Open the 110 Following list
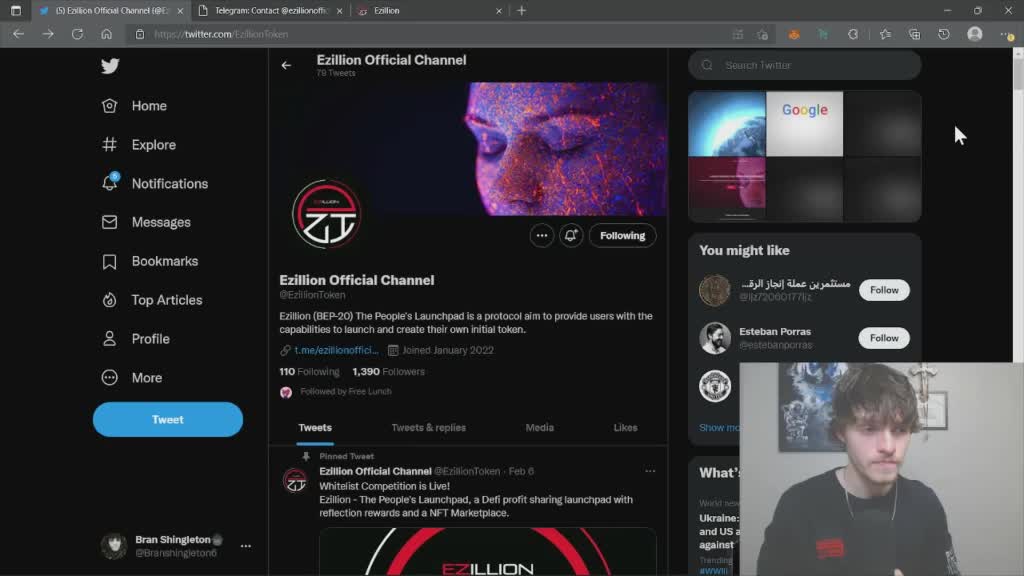 (310, 372)
